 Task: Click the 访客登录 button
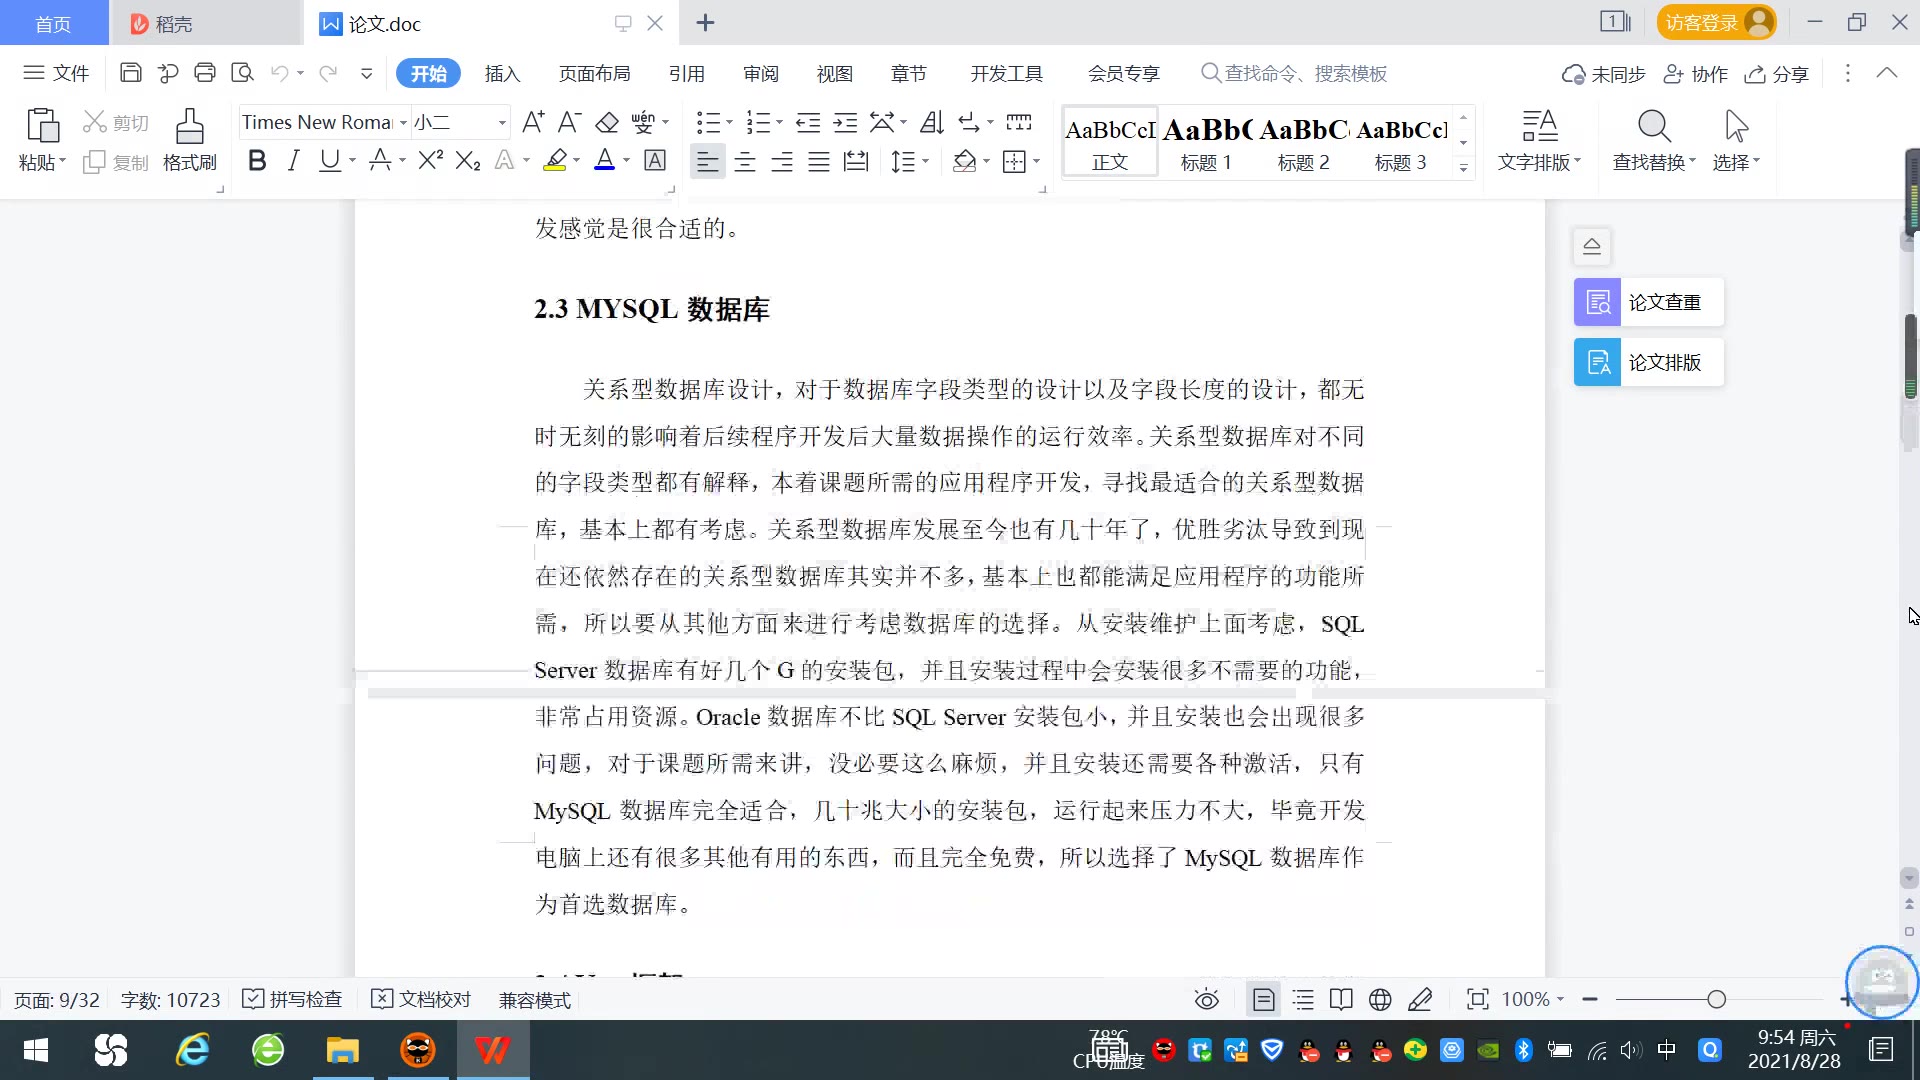click(x=1716, y=23)
